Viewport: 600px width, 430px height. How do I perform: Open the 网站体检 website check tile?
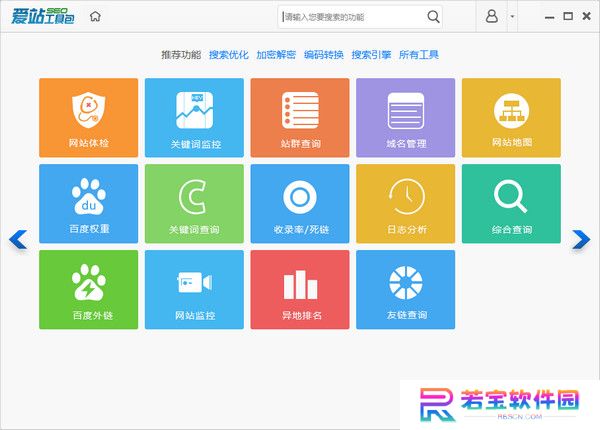88,118
